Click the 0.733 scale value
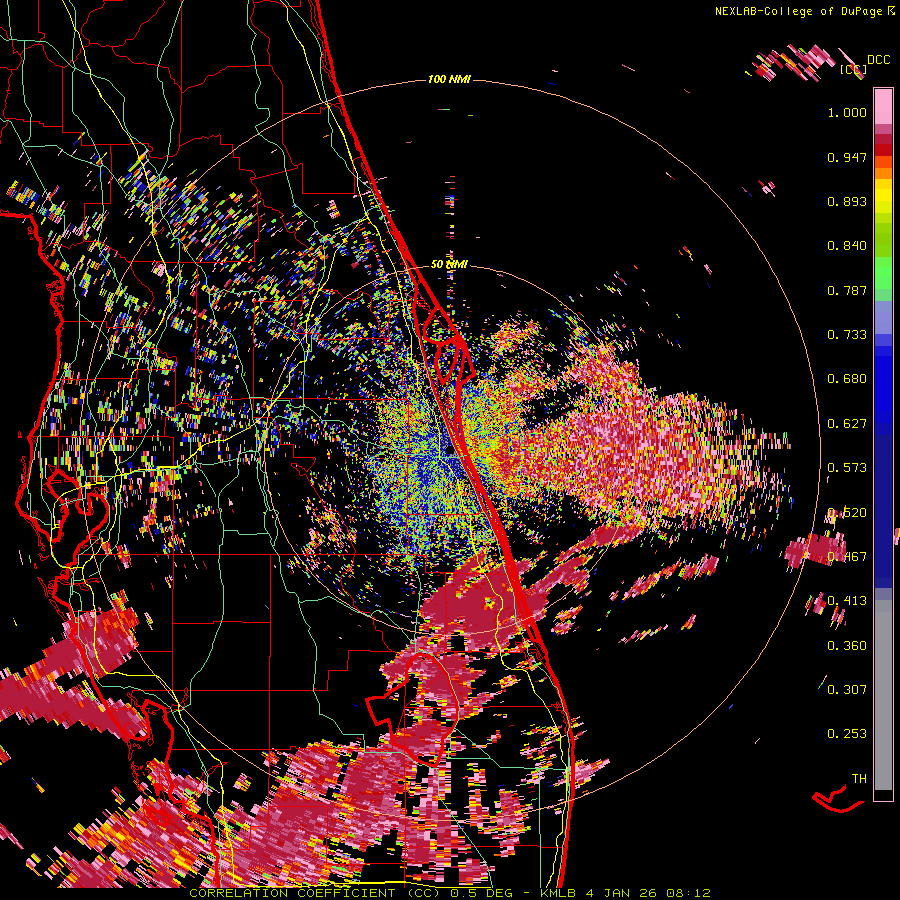Viewport: 900px width, 900px height. click(847, 335)
